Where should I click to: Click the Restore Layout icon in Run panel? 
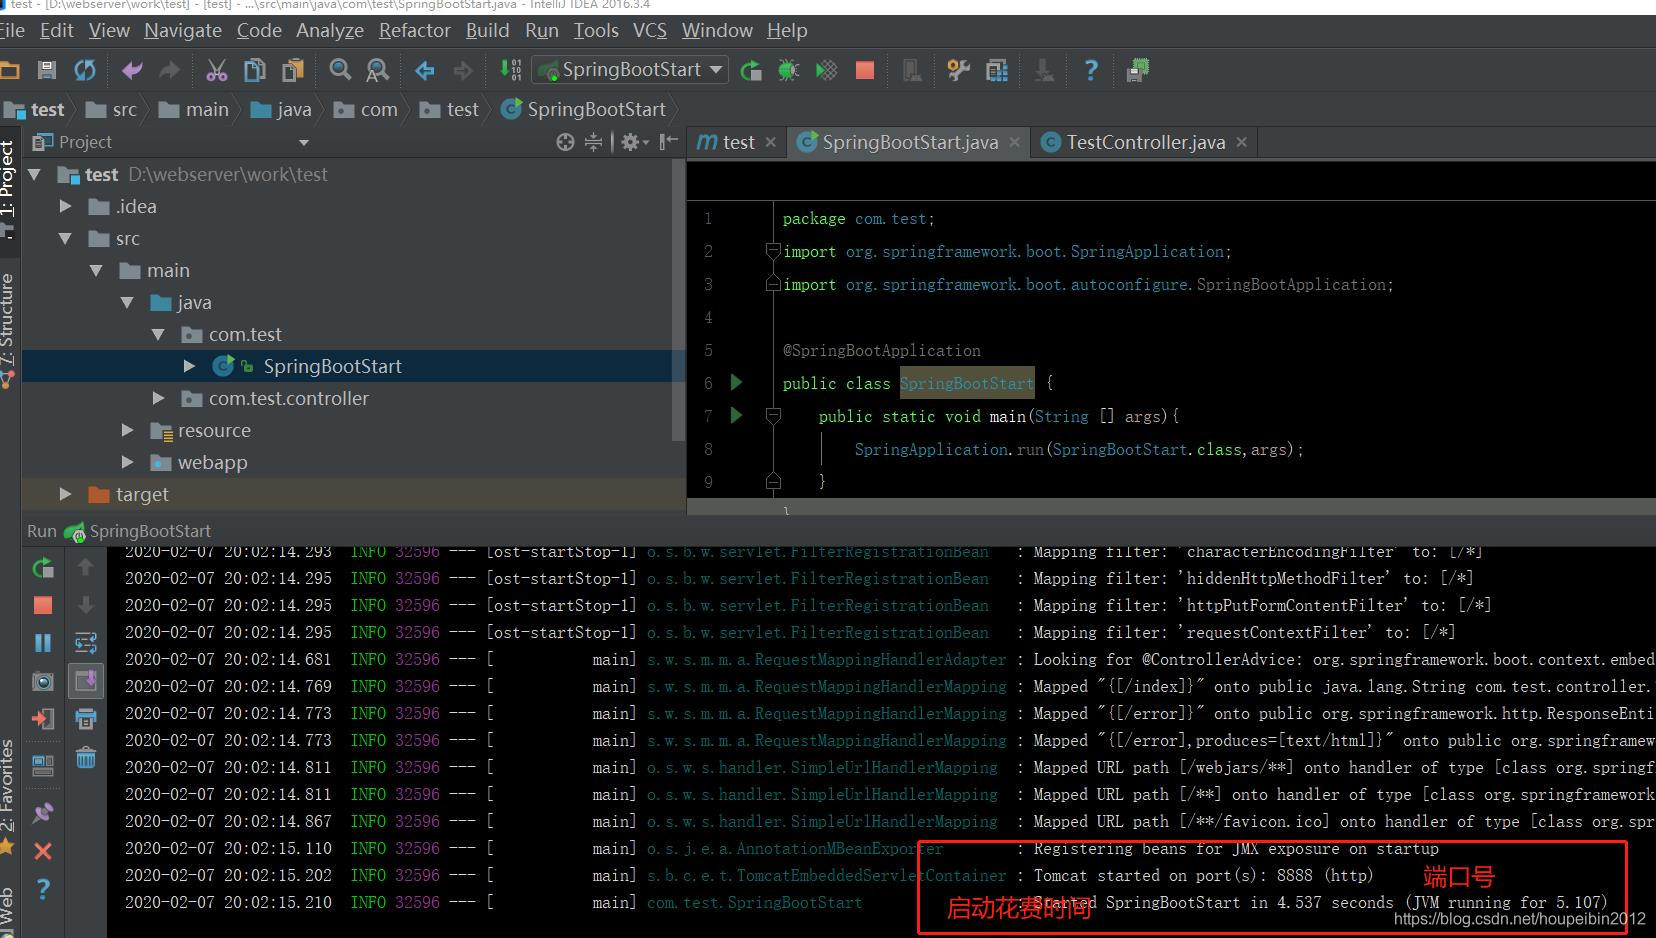click(43, 766)
